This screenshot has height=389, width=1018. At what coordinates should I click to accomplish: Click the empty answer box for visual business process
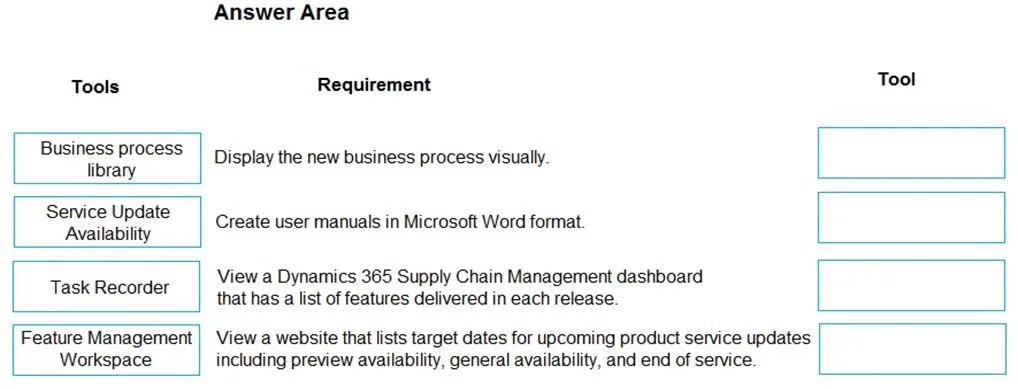(912, 153)
